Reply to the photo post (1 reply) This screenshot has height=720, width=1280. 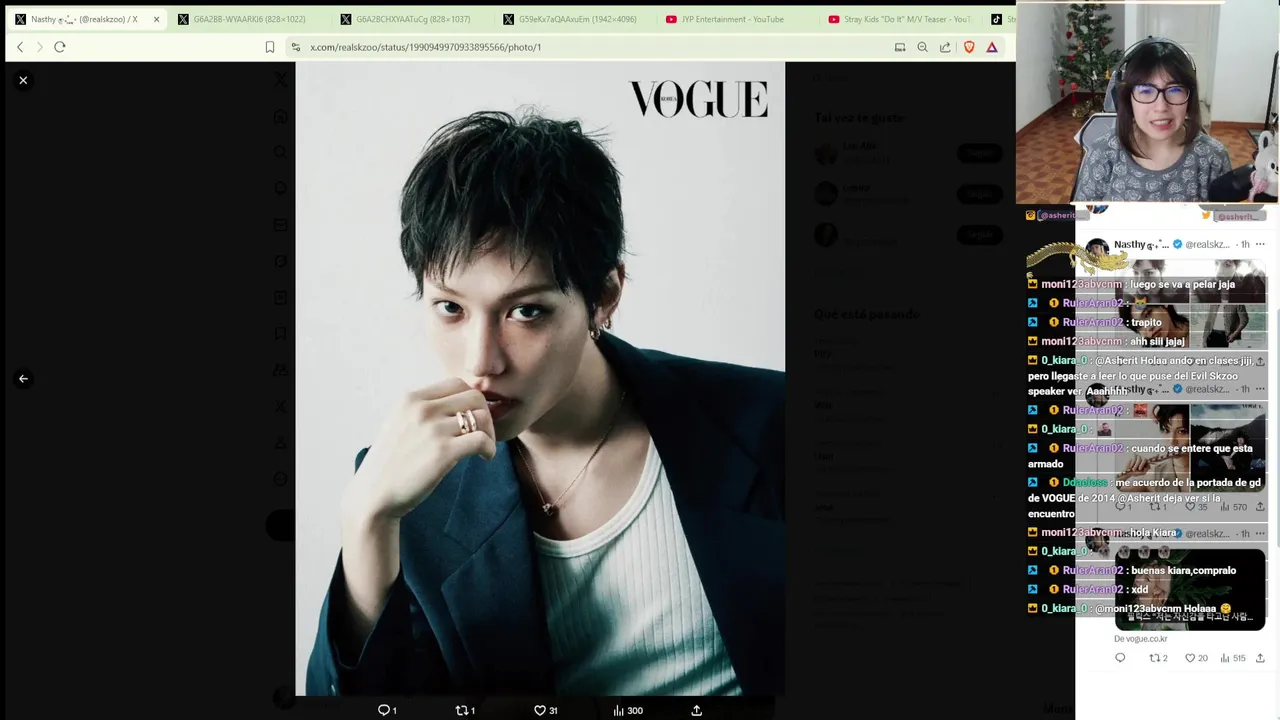[387, 710]
